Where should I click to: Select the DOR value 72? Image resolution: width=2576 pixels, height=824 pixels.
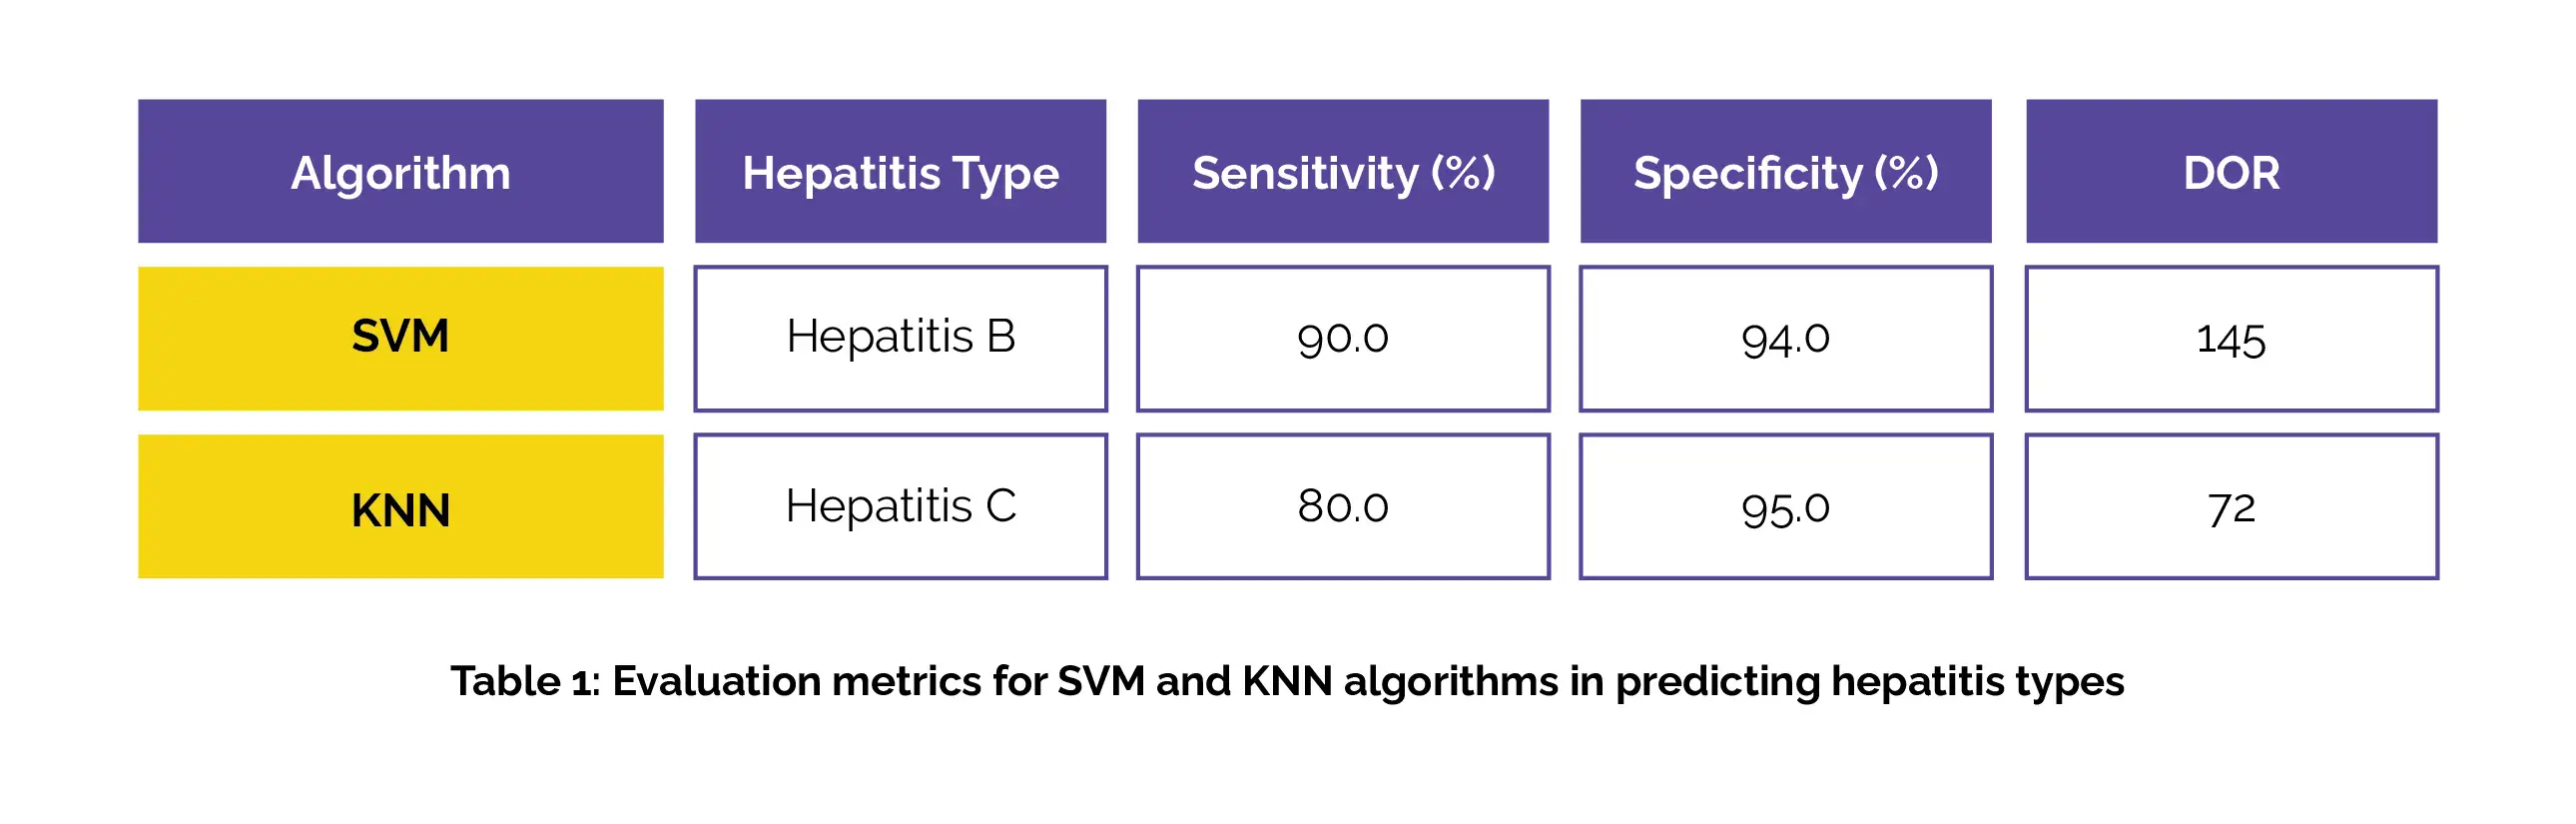pyautogui.click(x=2231, y=508)
